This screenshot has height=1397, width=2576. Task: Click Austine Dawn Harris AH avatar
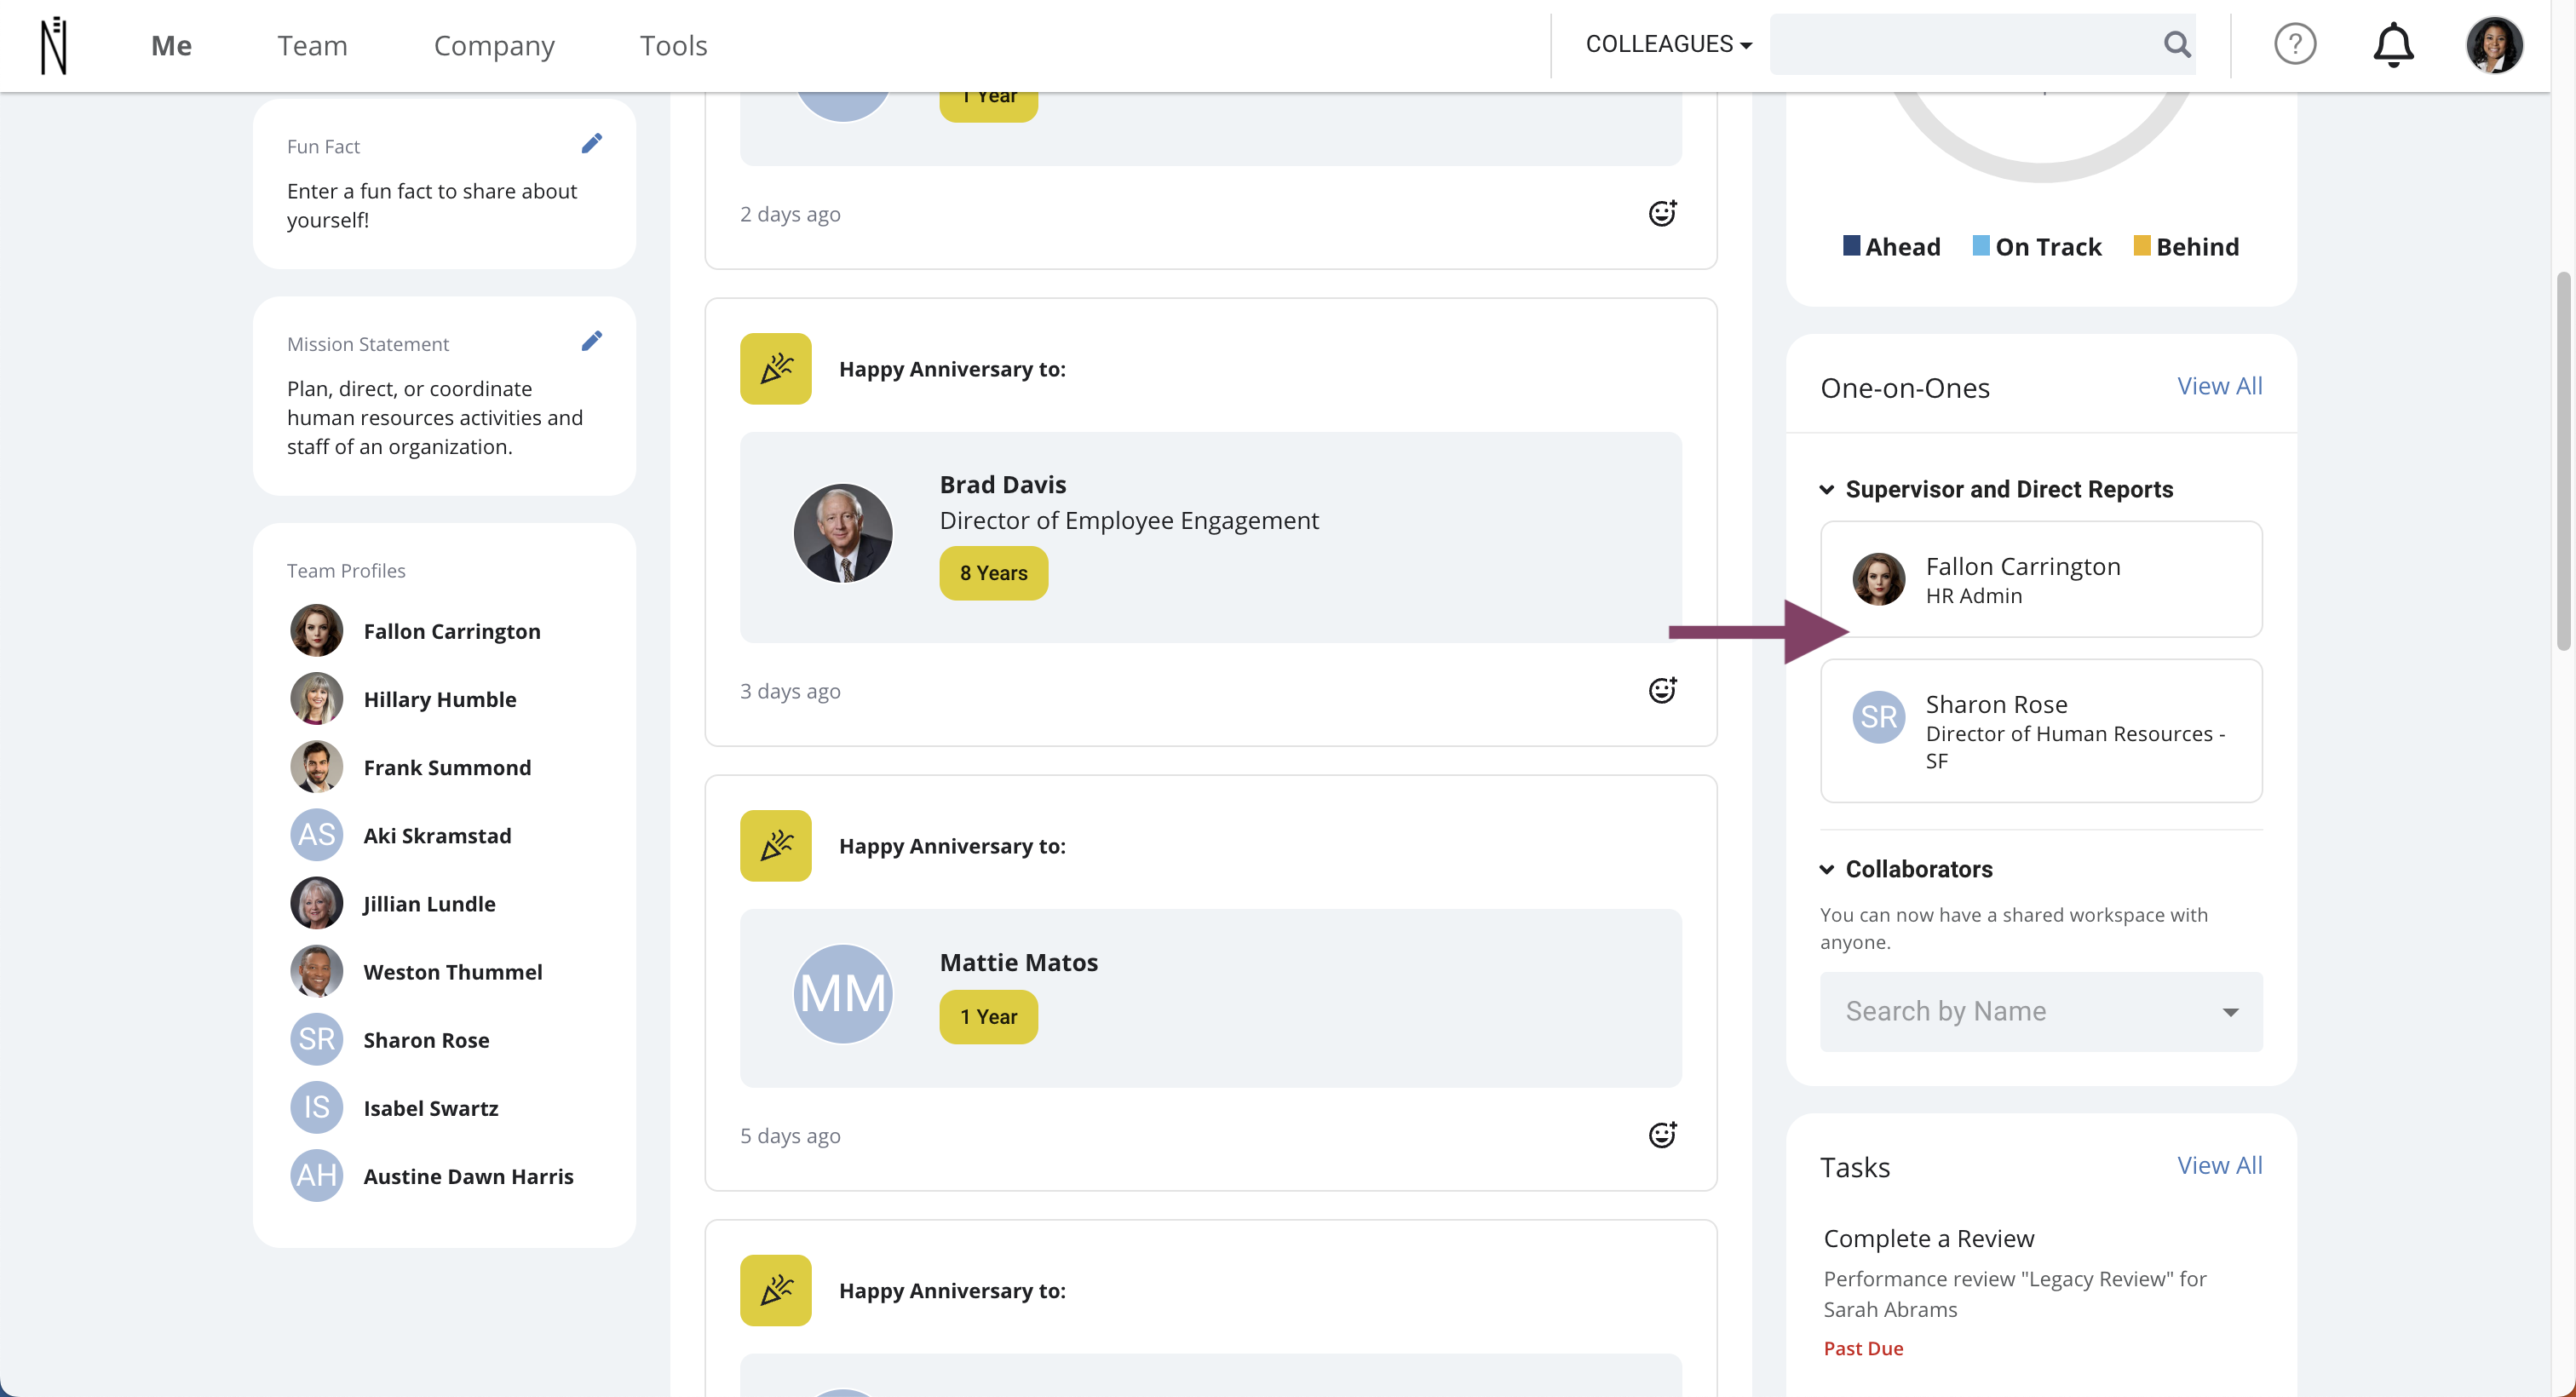[x=316, y=1174]
